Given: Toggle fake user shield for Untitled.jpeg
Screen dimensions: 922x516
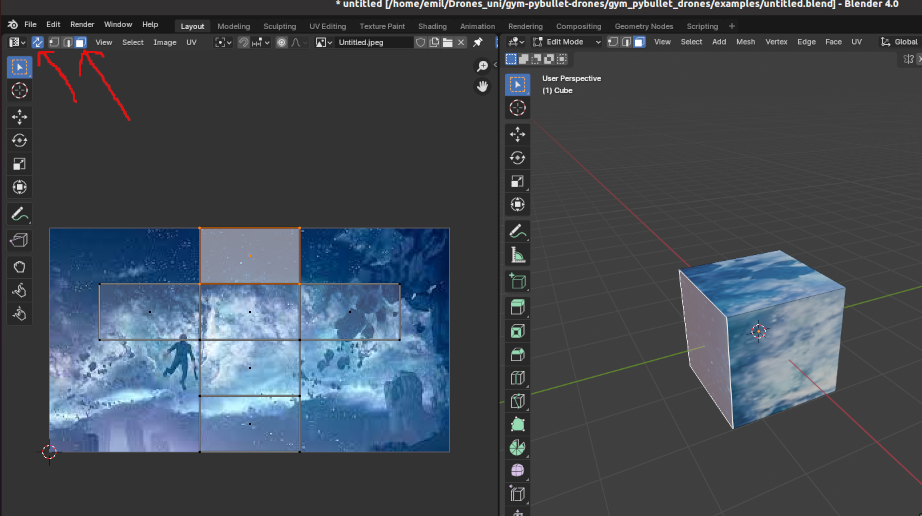Looking at the screenshot, I should (420, 42).
